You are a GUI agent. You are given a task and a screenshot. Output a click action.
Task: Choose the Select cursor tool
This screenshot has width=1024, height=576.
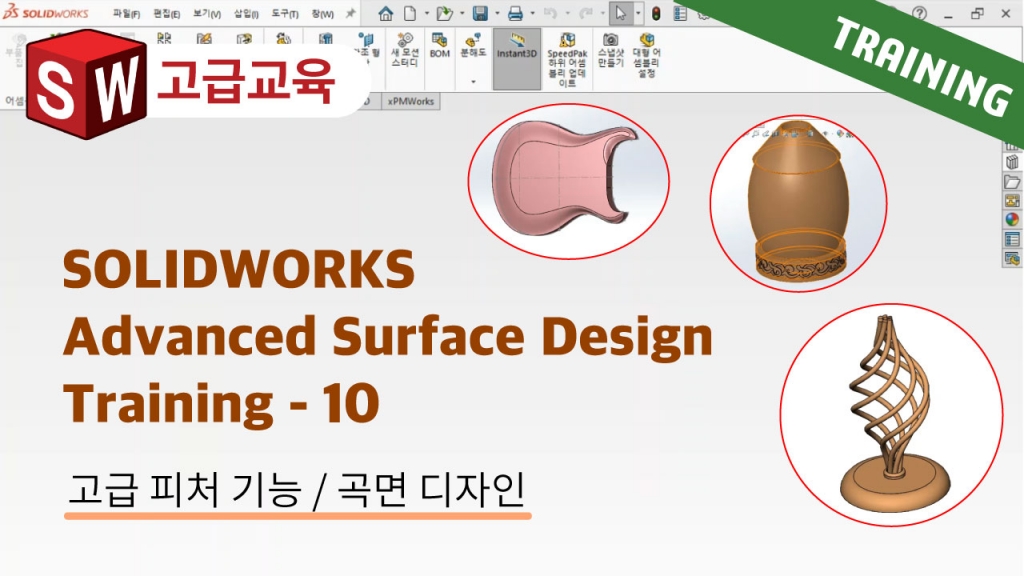(620, 13)
